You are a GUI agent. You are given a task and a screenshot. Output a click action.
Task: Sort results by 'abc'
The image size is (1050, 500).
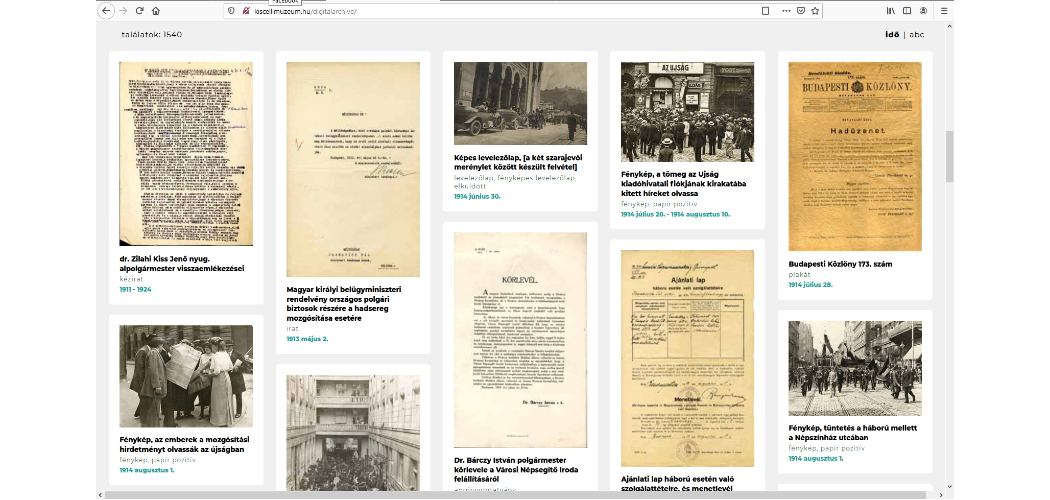coord(916,34)
